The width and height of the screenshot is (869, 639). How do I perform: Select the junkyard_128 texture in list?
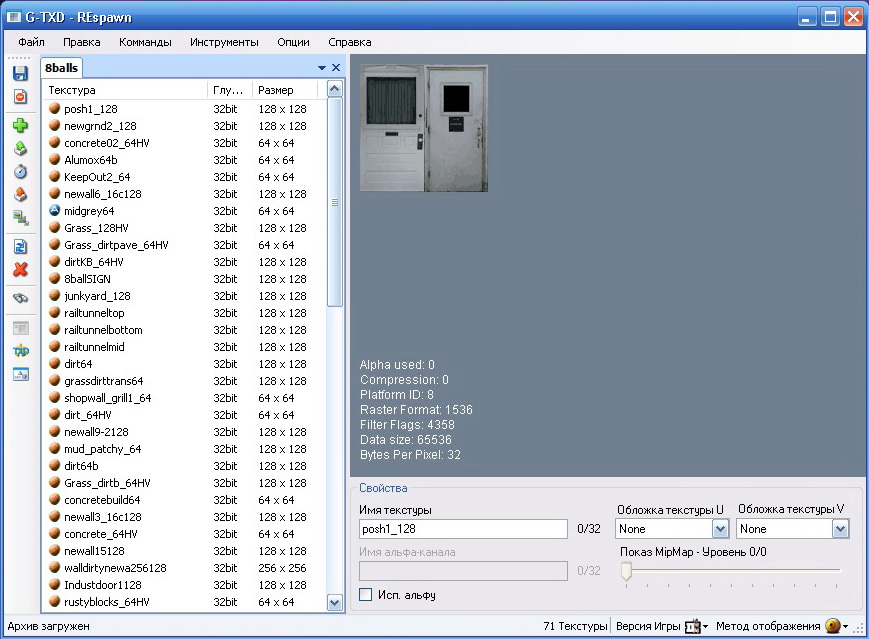[97, 296]
